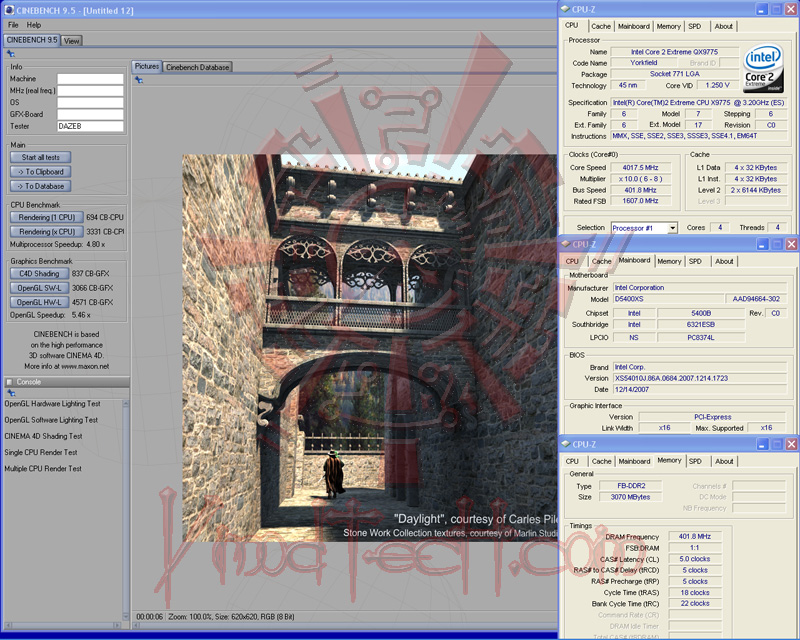Click the pin icon below the CINEBENCH 9.5 tab
Image resolution: width=800 pixels, height=640 pixels.
[x=10, y=53]
